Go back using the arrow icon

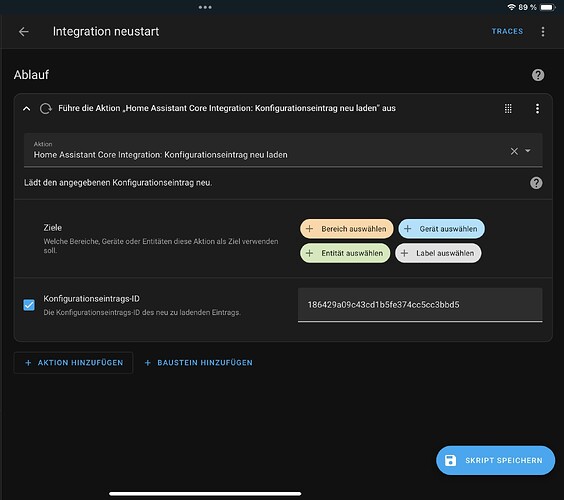tap(24, 32)
